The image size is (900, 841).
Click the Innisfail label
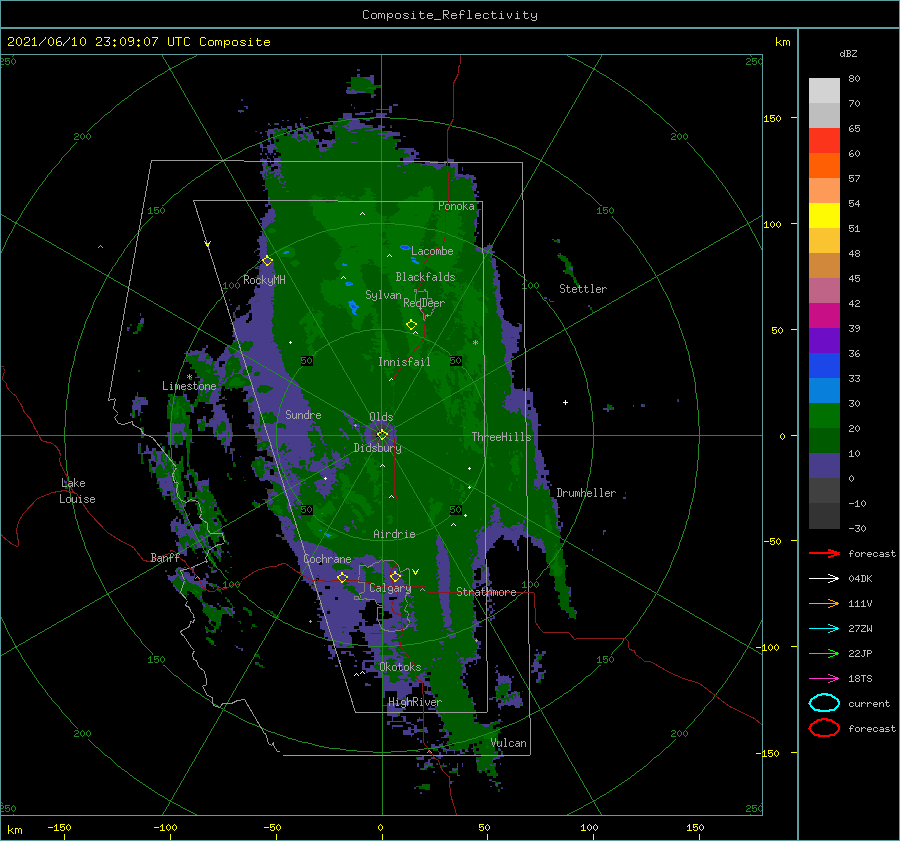(404, 362)
